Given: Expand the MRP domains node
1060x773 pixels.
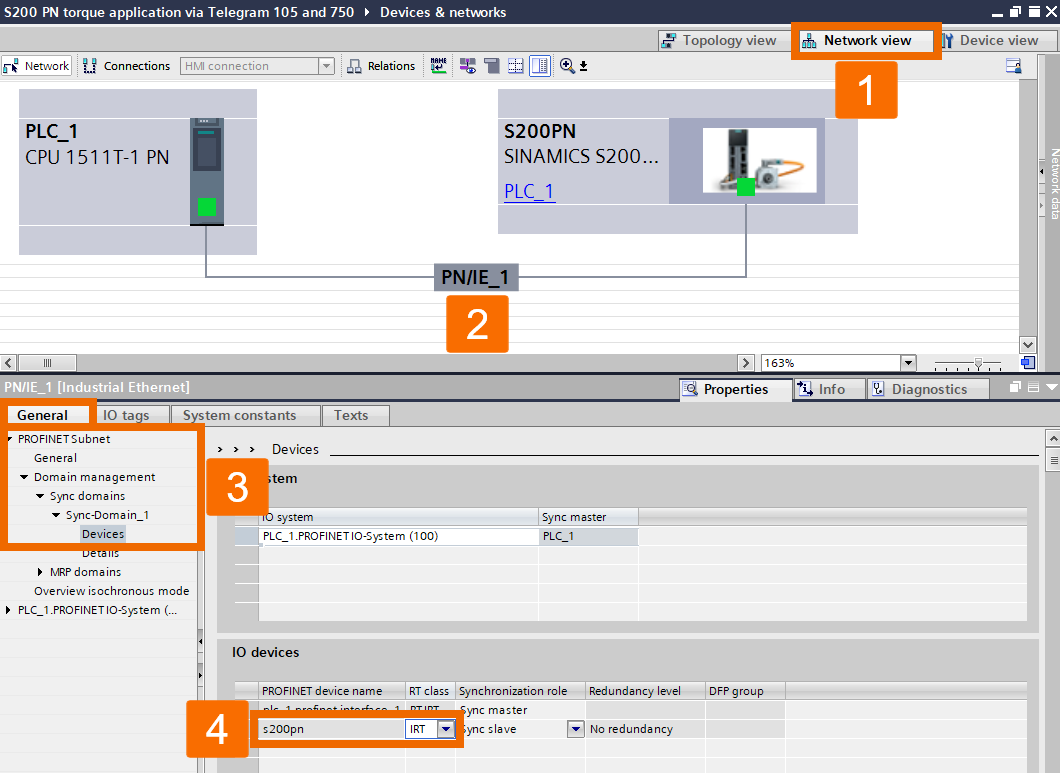Looking at the screenshot, I should [40, 571].
